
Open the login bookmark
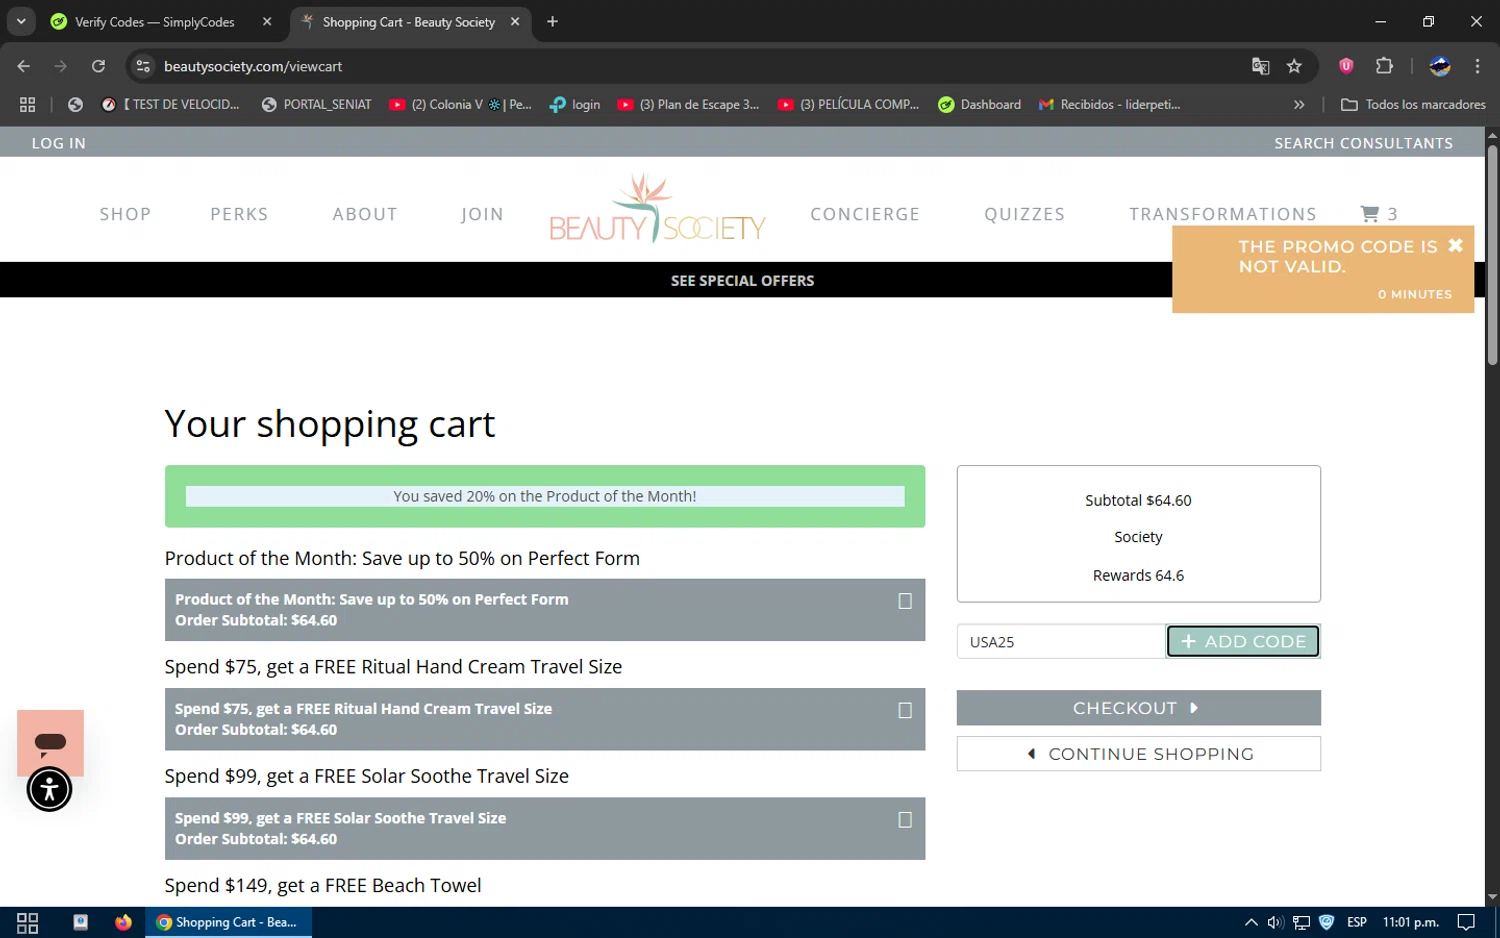[x=575, y=104]
